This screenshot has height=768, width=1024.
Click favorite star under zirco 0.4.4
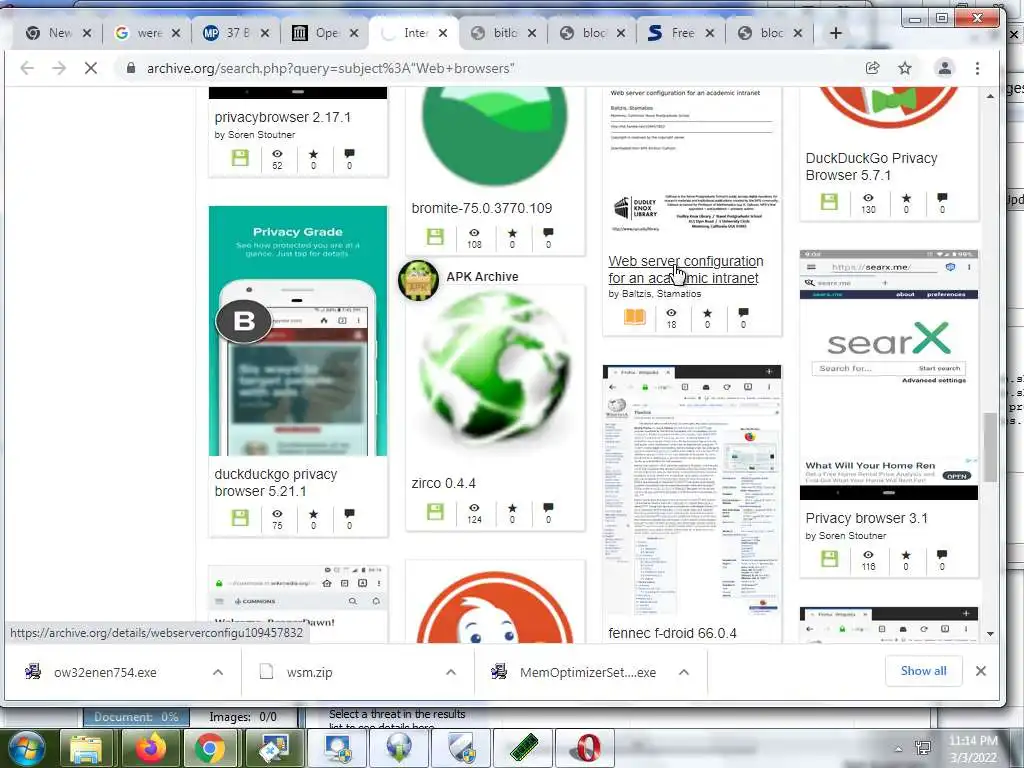[512, 507]
